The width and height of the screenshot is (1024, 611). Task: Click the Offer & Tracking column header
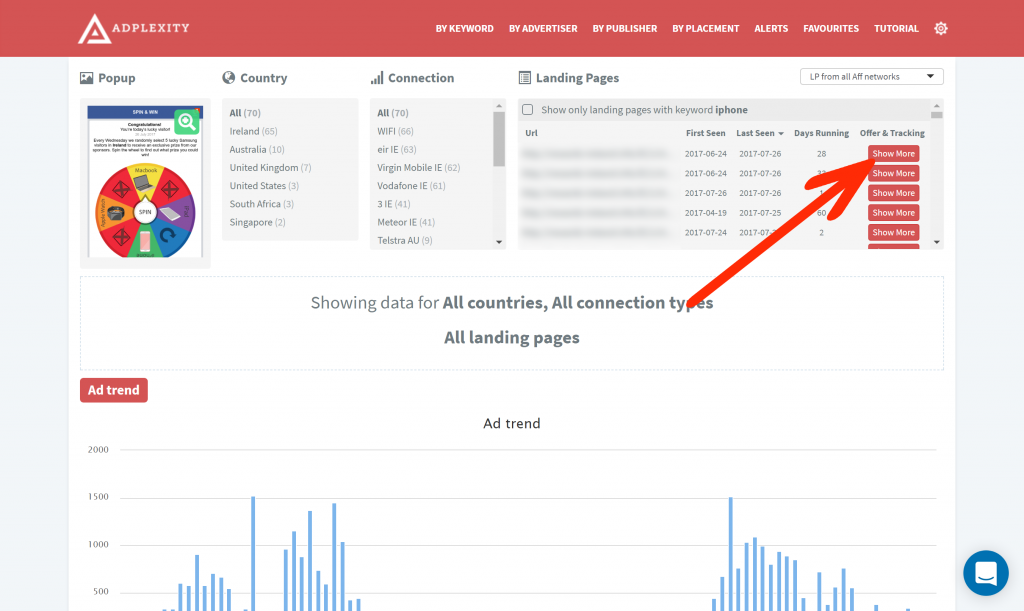tap(892, 133)
